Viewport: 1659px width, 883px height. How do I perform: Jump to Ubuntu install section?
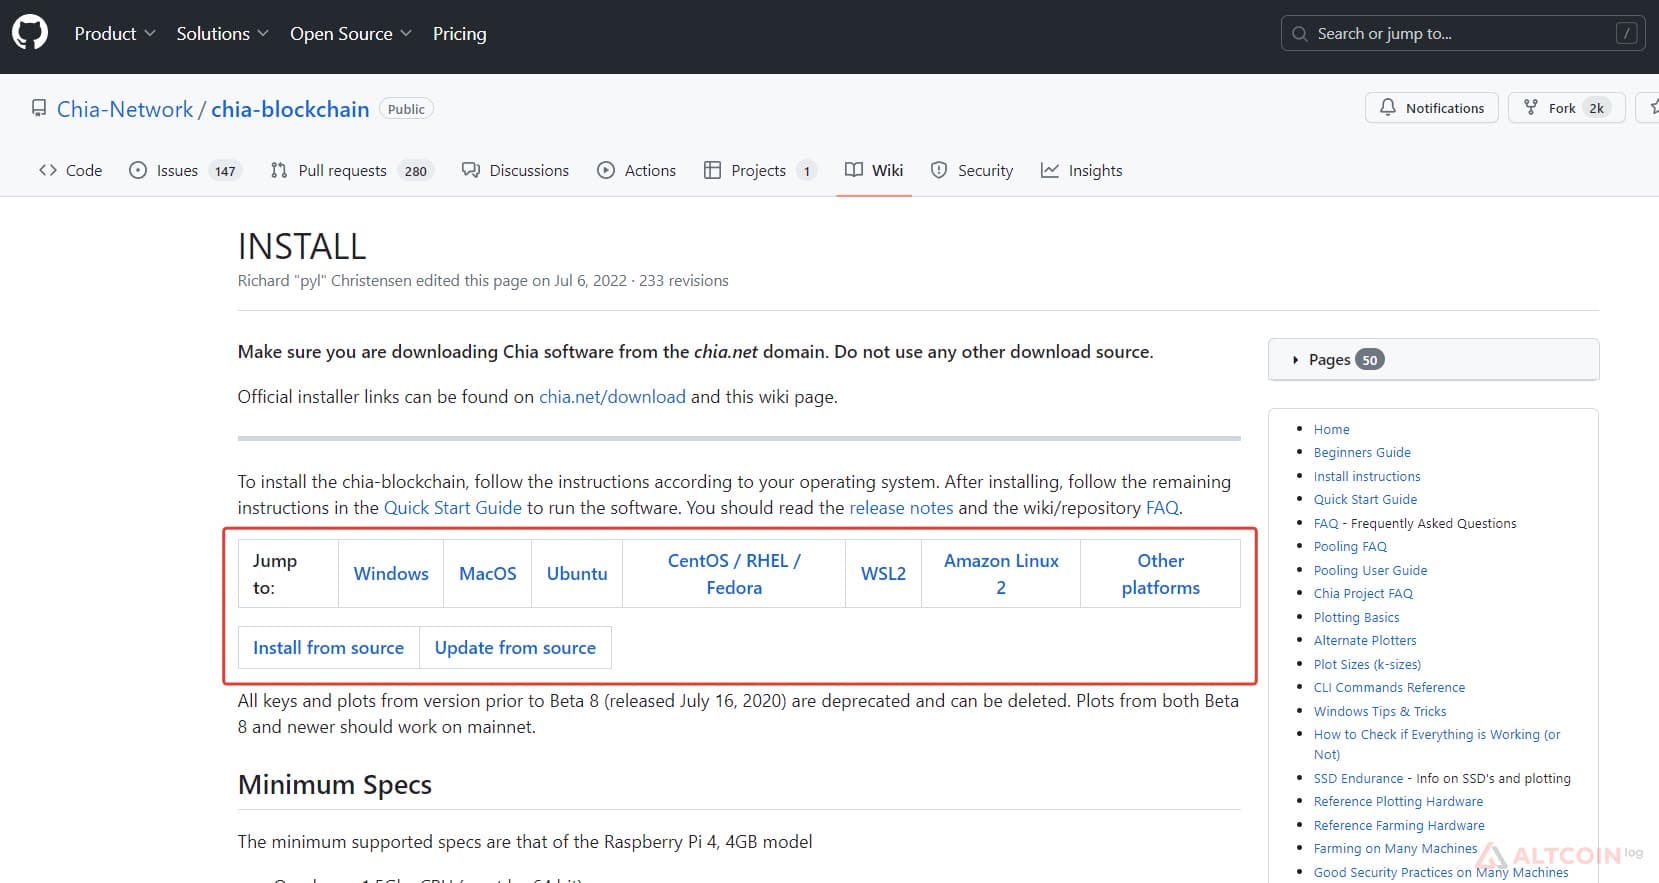pos(577,574)
